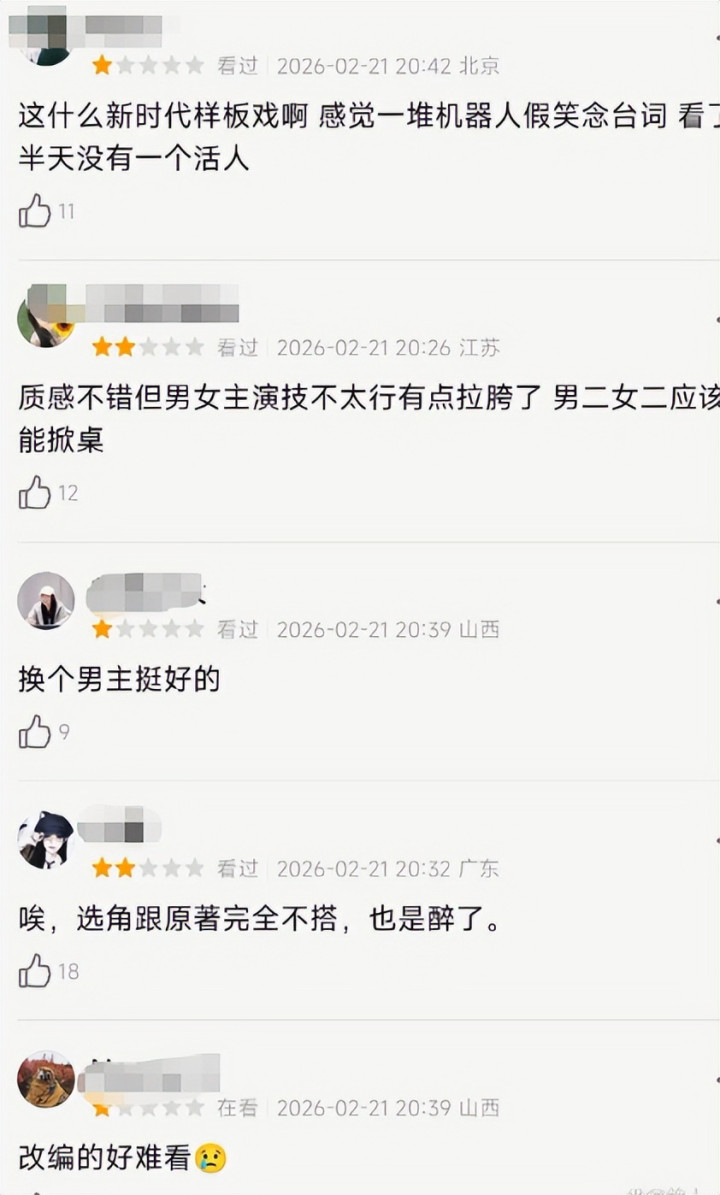Screen dimensions: 720x1195
Task: Open avatar of the '改编的好难看' reviewer
Action: (x=46, y=1079)
